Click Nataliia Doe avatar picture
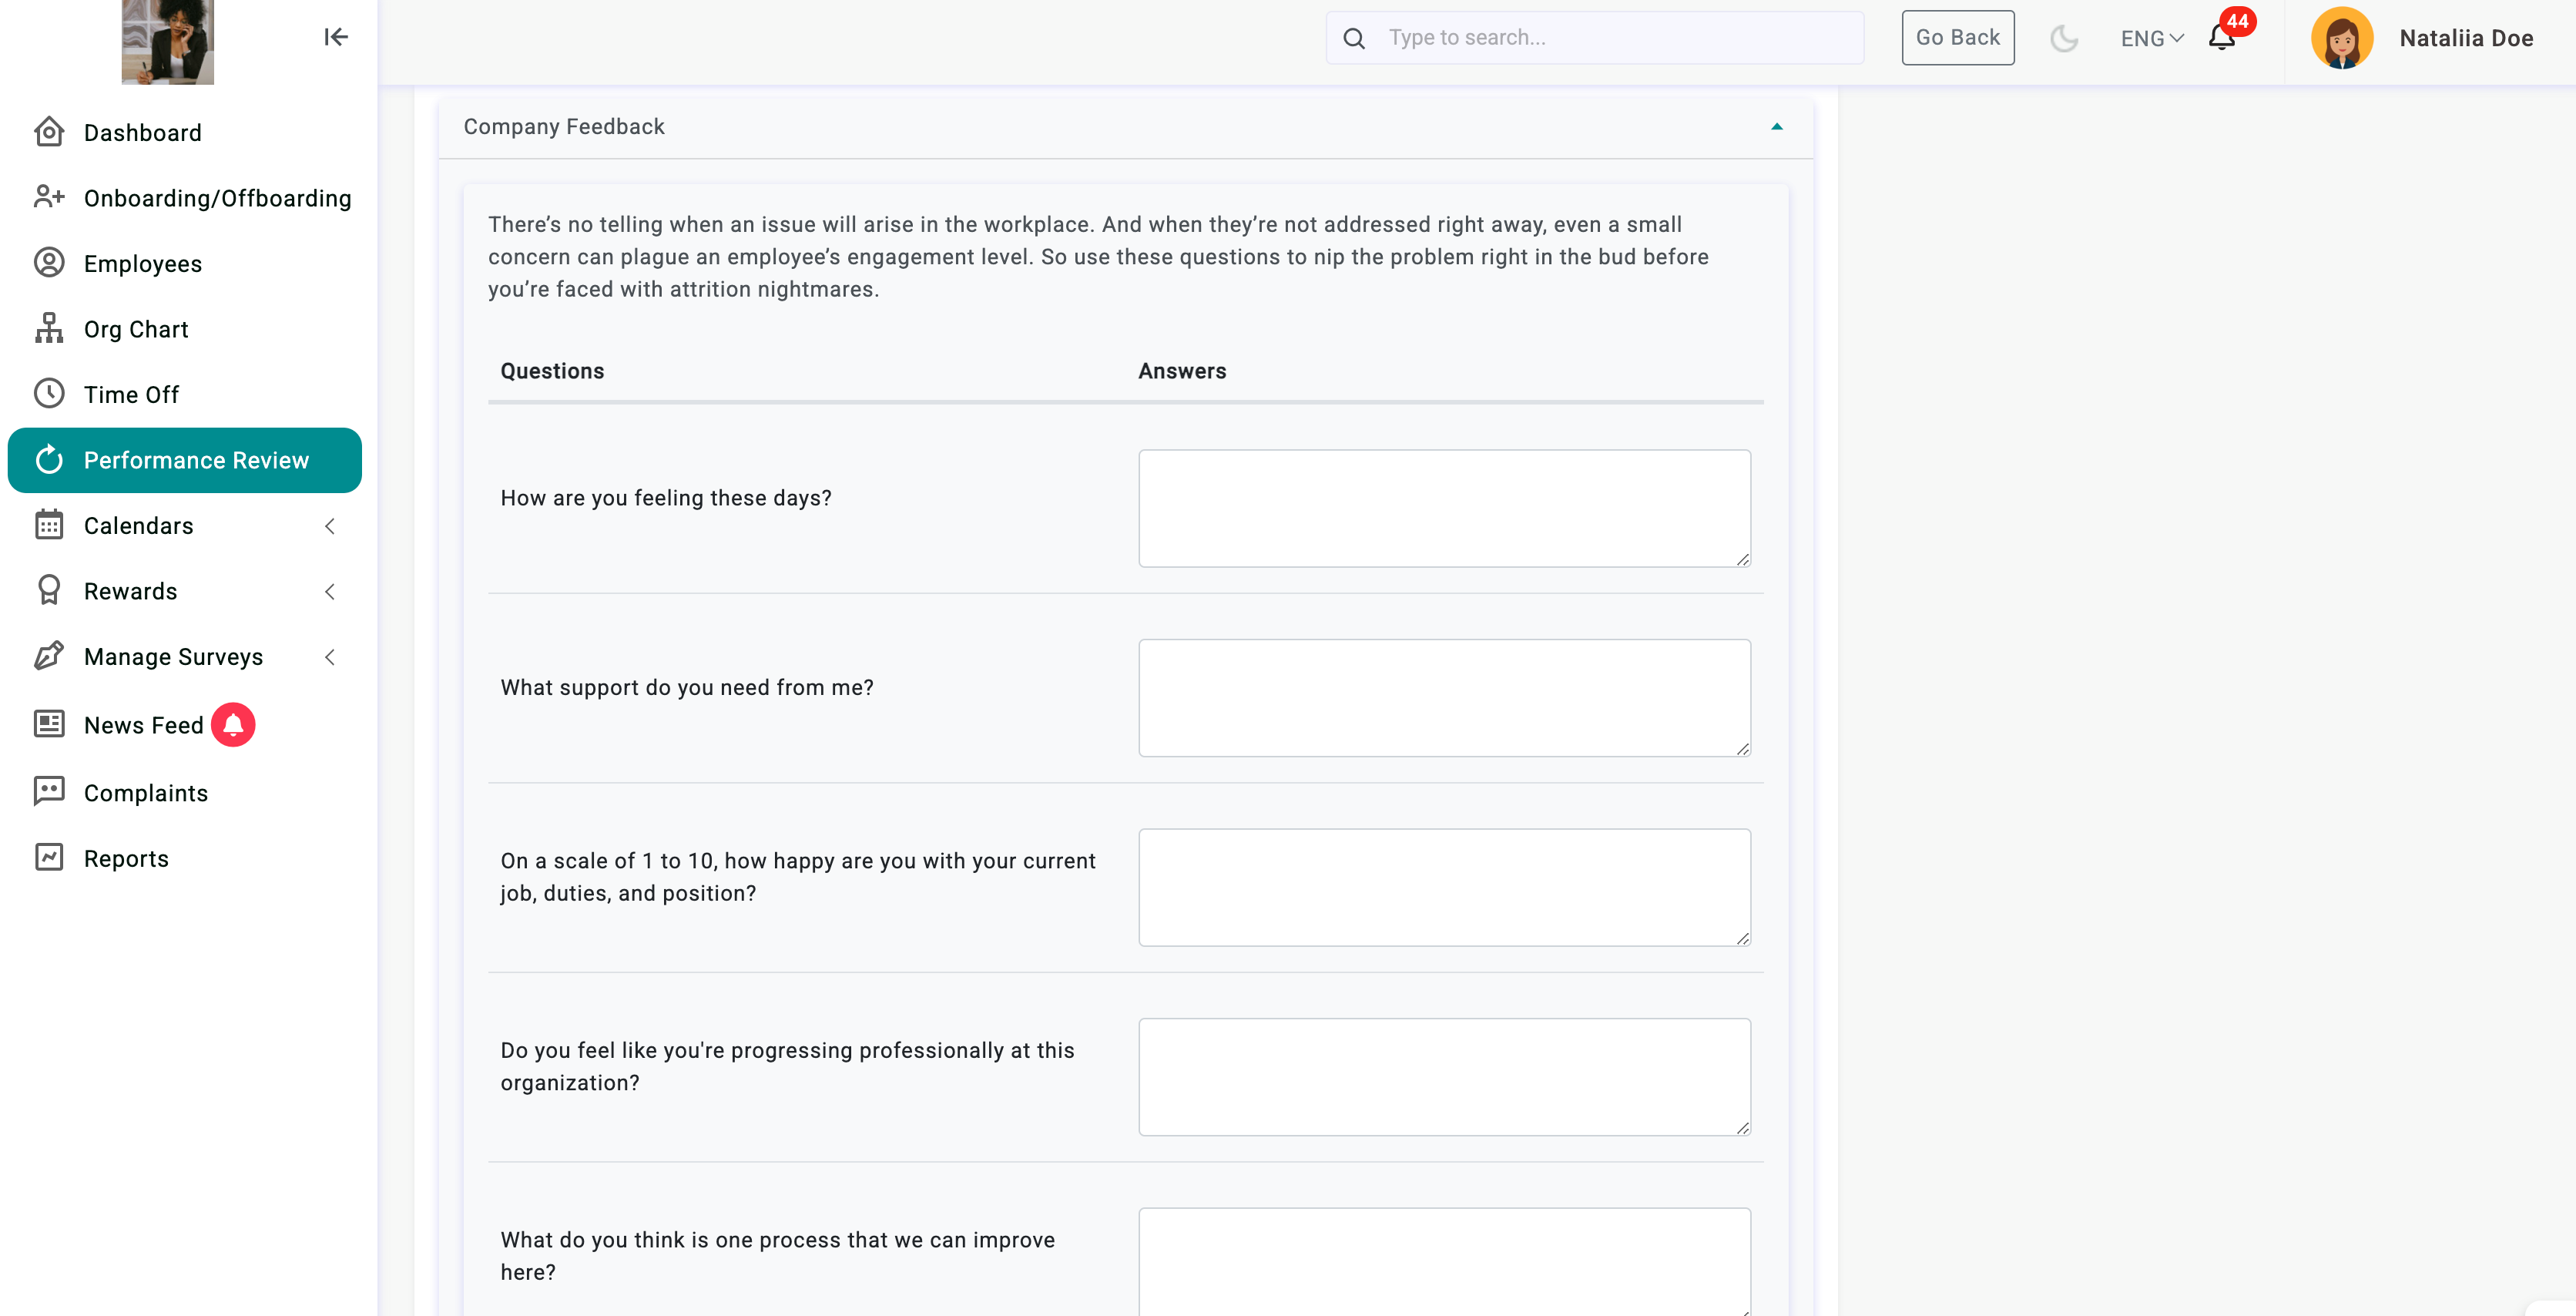 point(2342,38)
